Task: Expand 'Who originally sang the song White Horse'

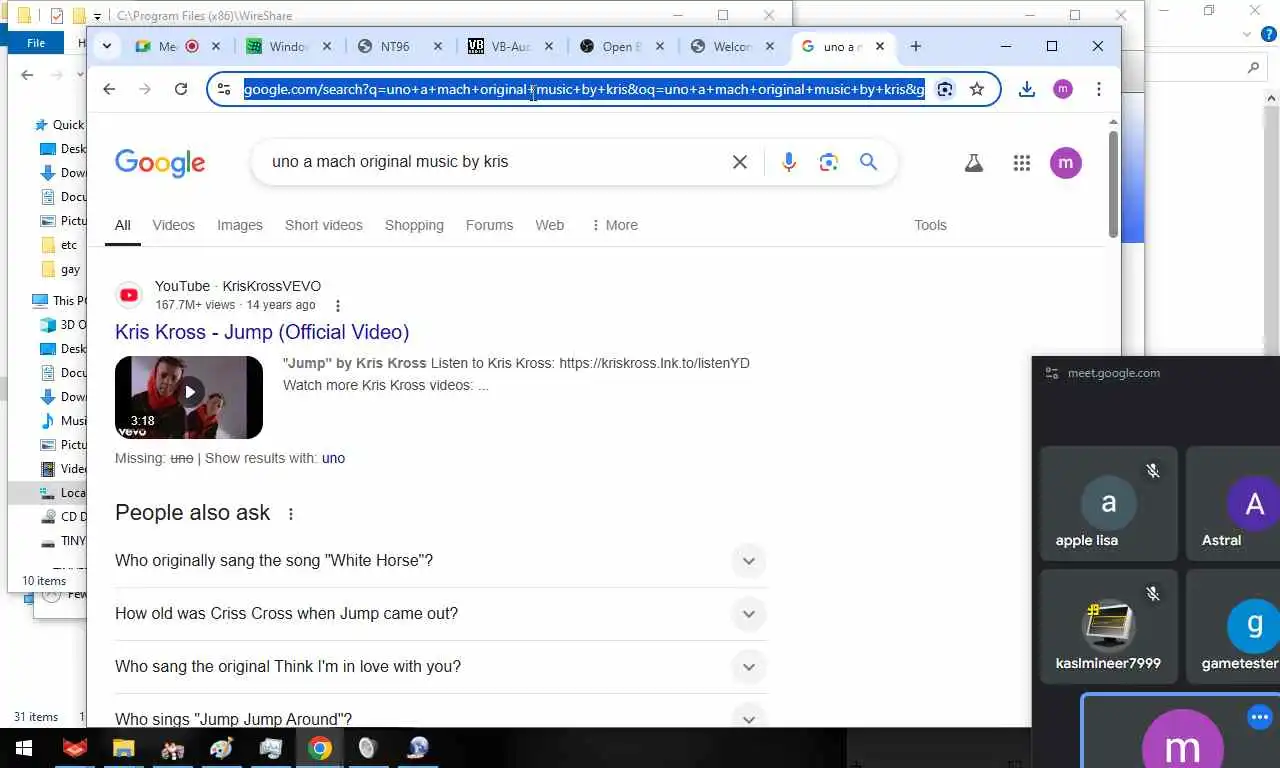Action: [441, 561]
